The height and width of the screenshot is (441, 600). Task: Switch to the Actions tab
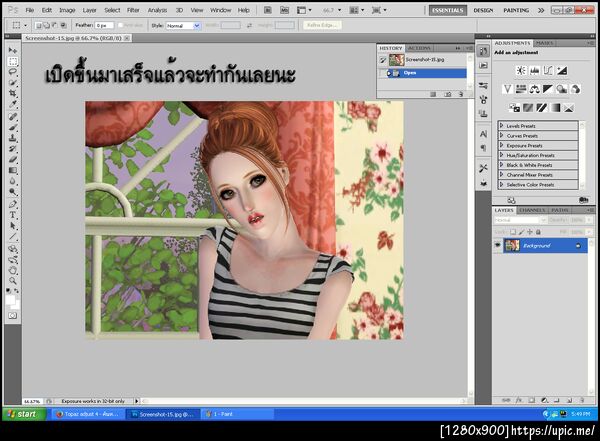(x=419, y=48)
